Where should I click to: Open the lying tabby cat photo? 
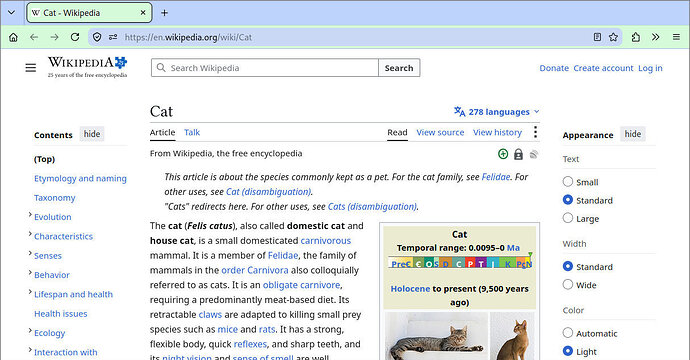(436, 336)
